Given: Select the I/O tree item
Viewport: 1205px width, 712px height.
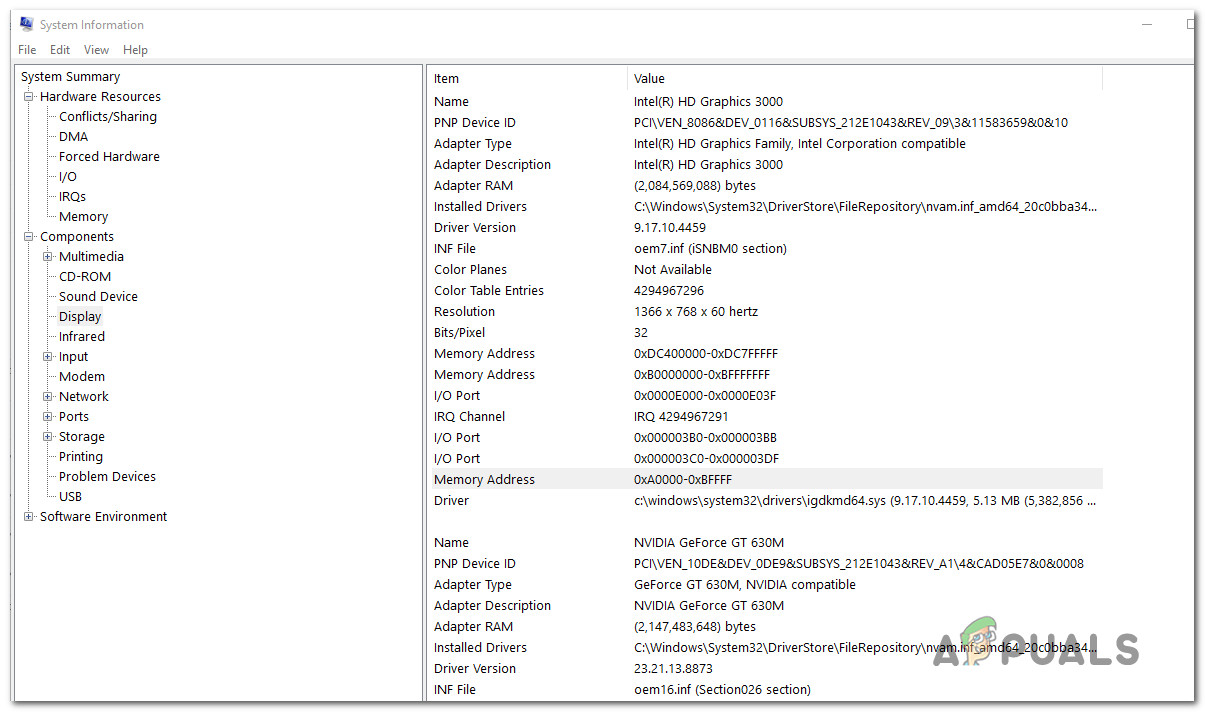Looking at the screenshot, I should pos(68,177).
